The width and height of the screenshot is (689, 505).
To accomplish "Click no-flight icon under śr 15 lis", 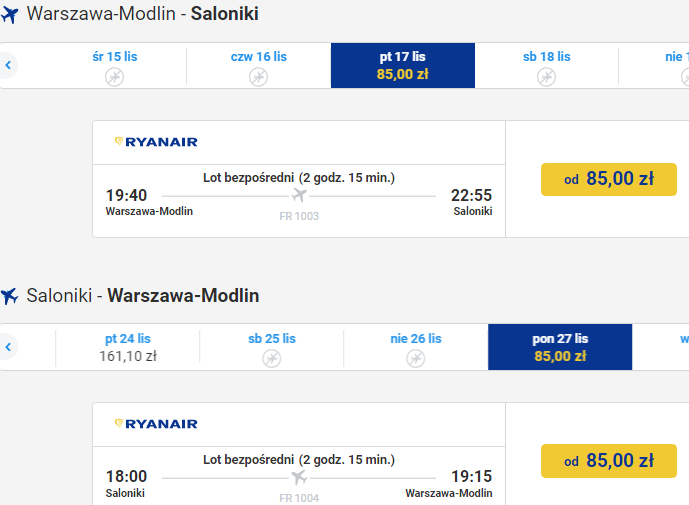I will click(114, 77).
